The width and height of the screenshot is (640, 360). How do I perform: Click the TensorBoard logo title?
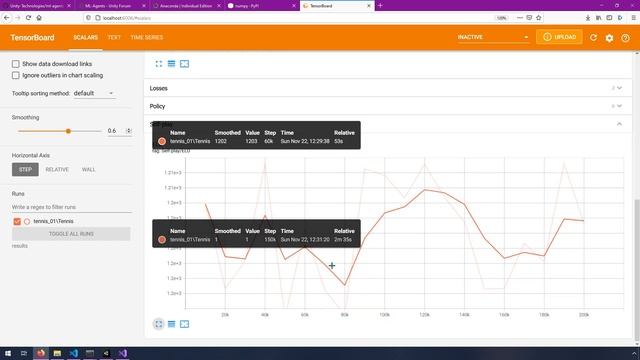(x=32, y=38)
